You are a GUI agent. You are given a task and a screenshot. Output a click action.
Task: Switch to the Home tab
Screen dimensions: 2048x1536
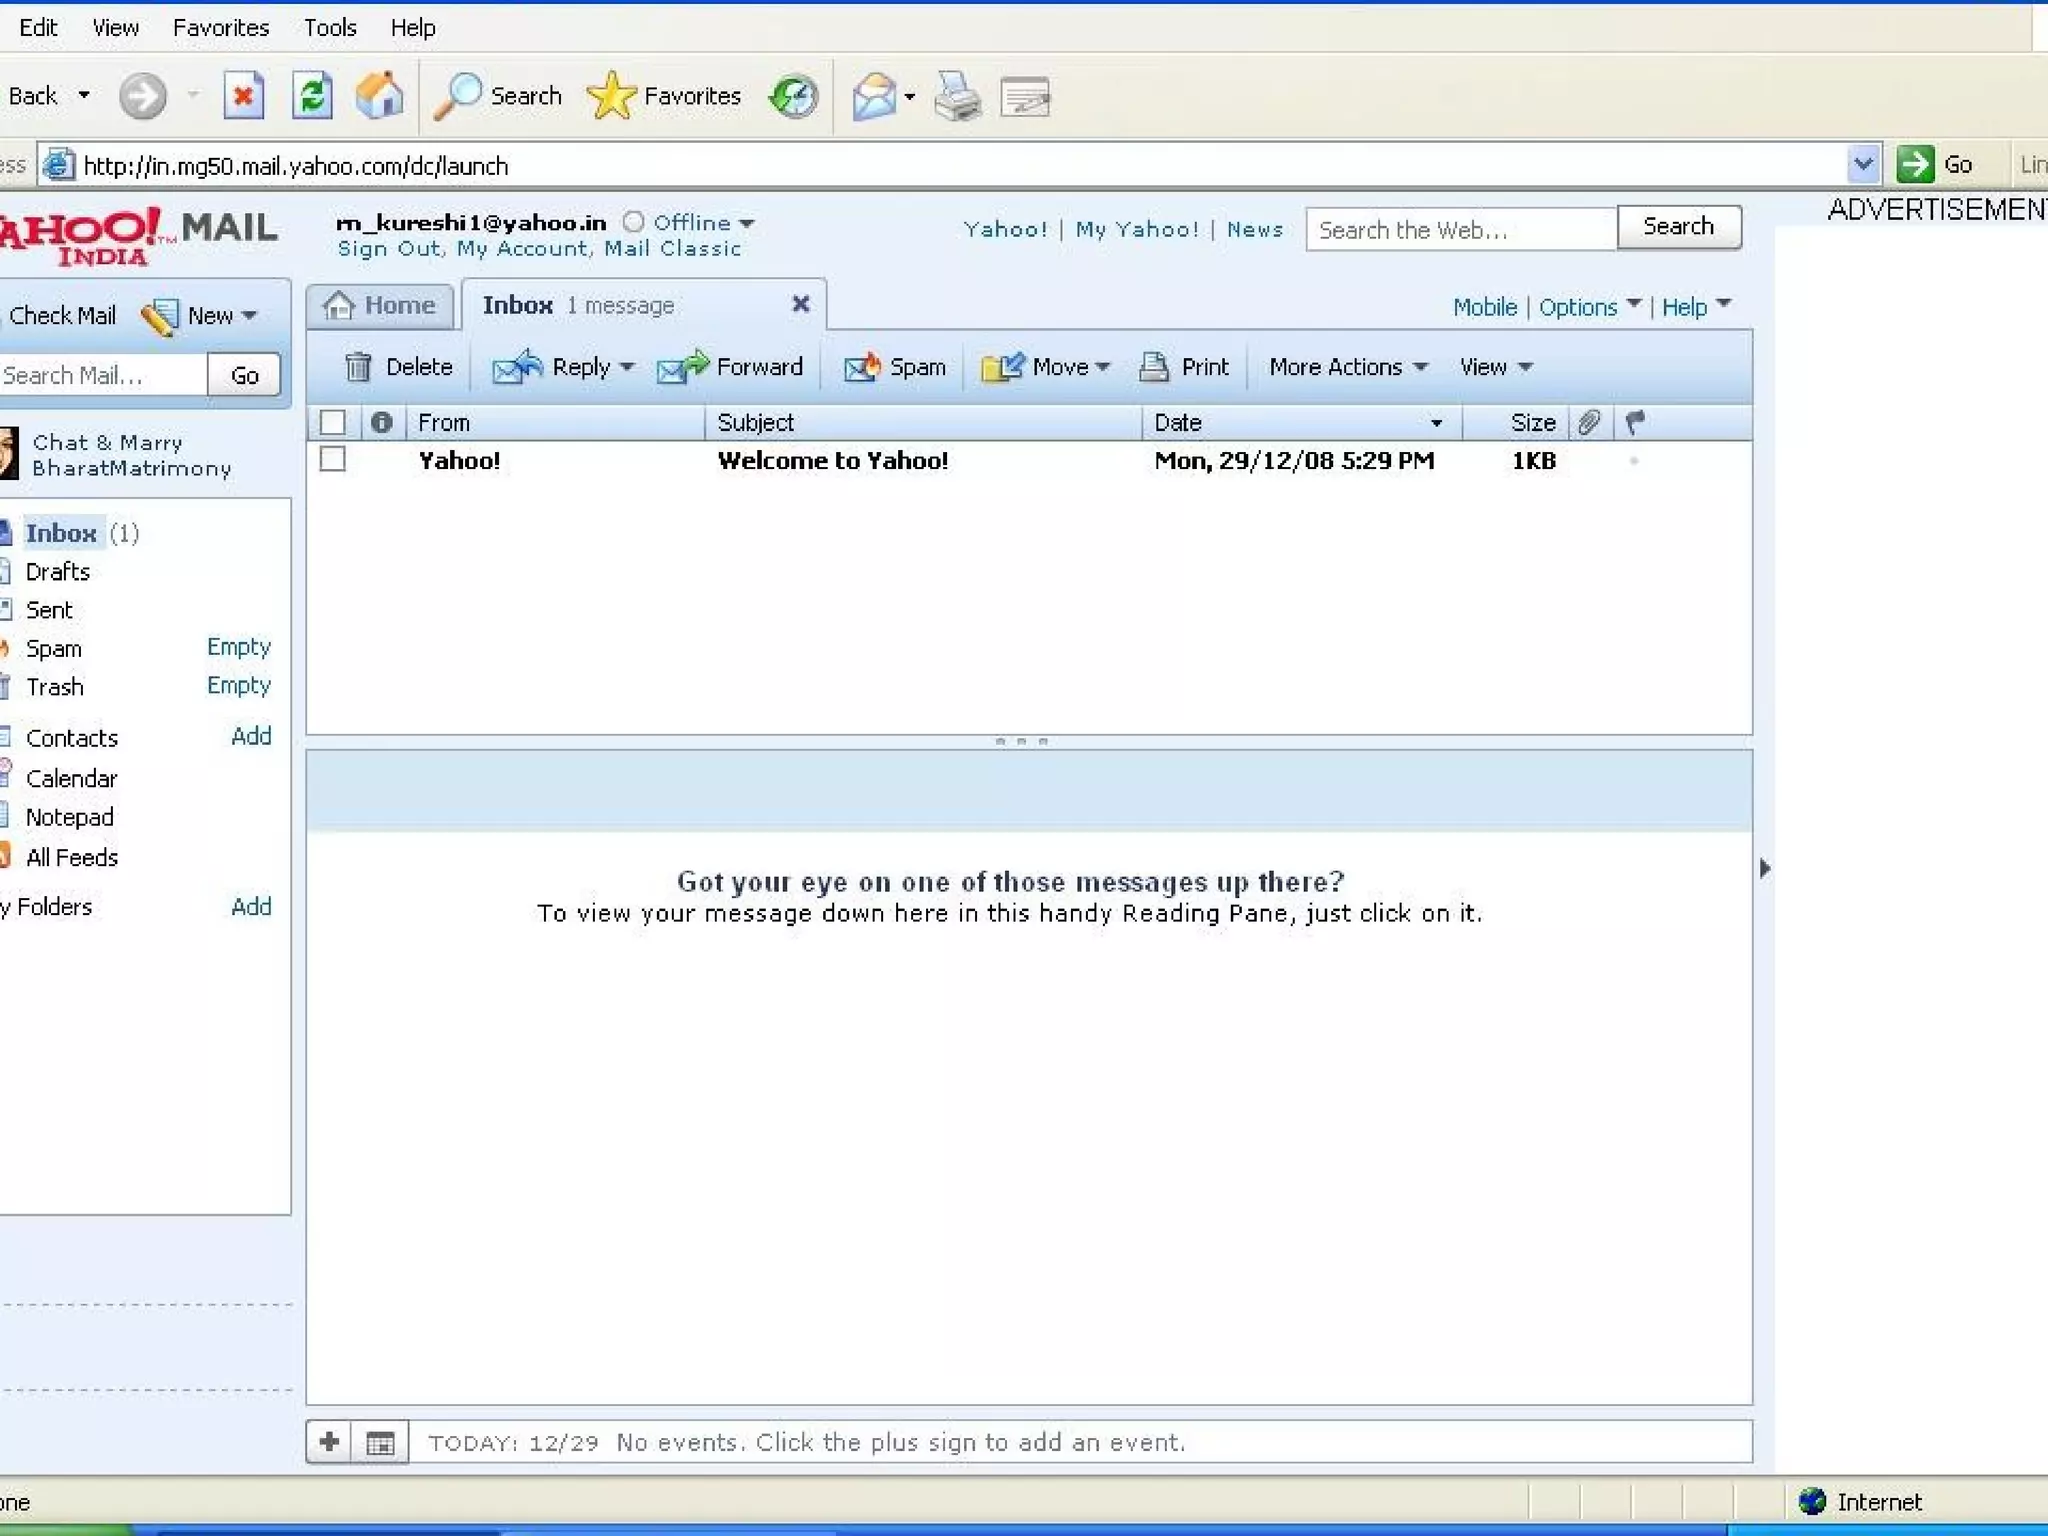(x=381, y=305)
